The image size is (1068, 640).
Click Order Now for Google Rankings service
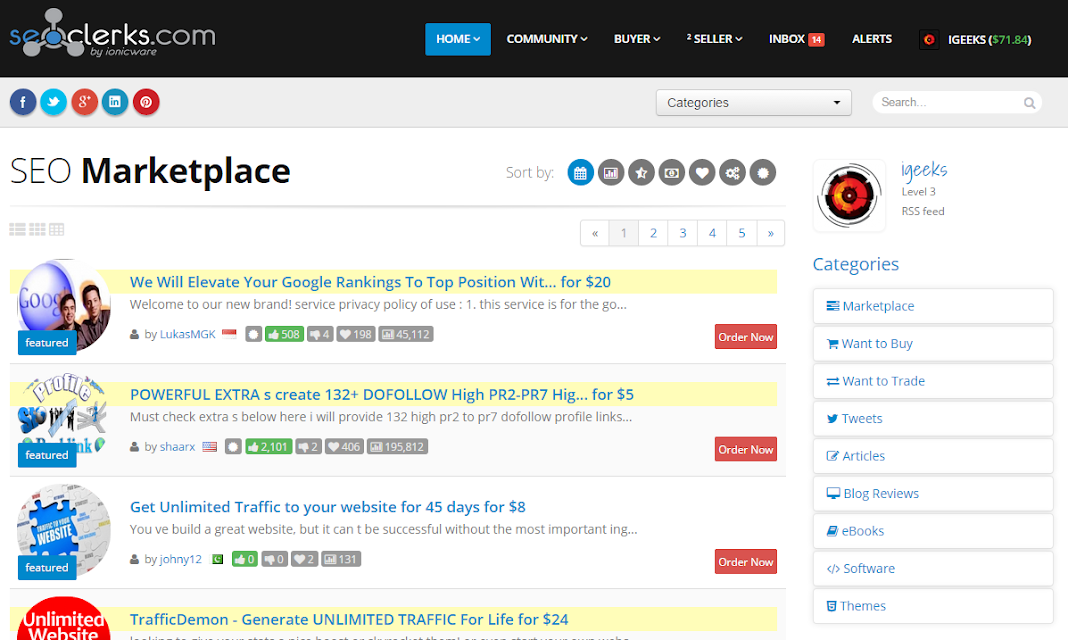tap(746, 337)
